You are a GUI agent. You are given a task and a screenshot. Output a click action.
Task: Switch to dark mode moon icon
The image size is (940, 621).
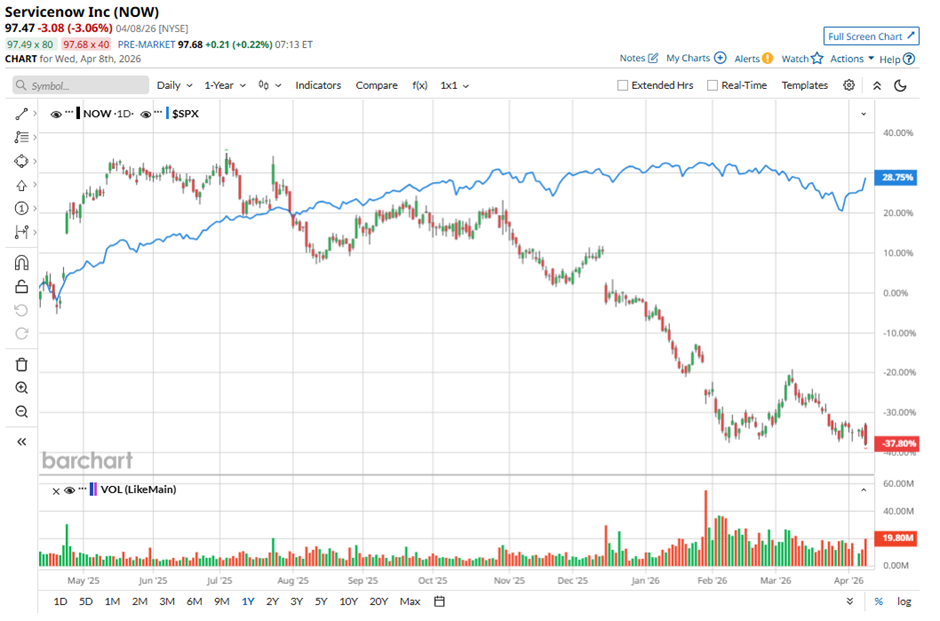[901, 86]
